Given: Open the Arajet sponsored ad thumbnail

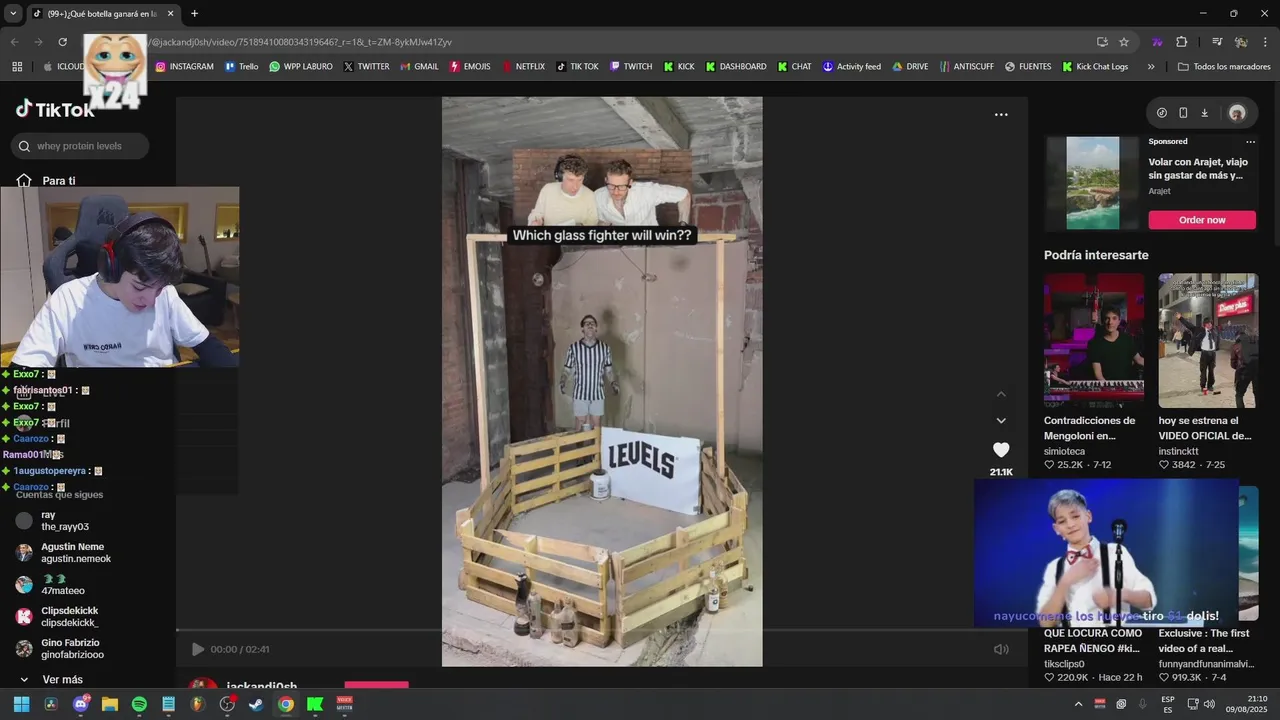Looking at the screenshot, I should [1093, 183].
